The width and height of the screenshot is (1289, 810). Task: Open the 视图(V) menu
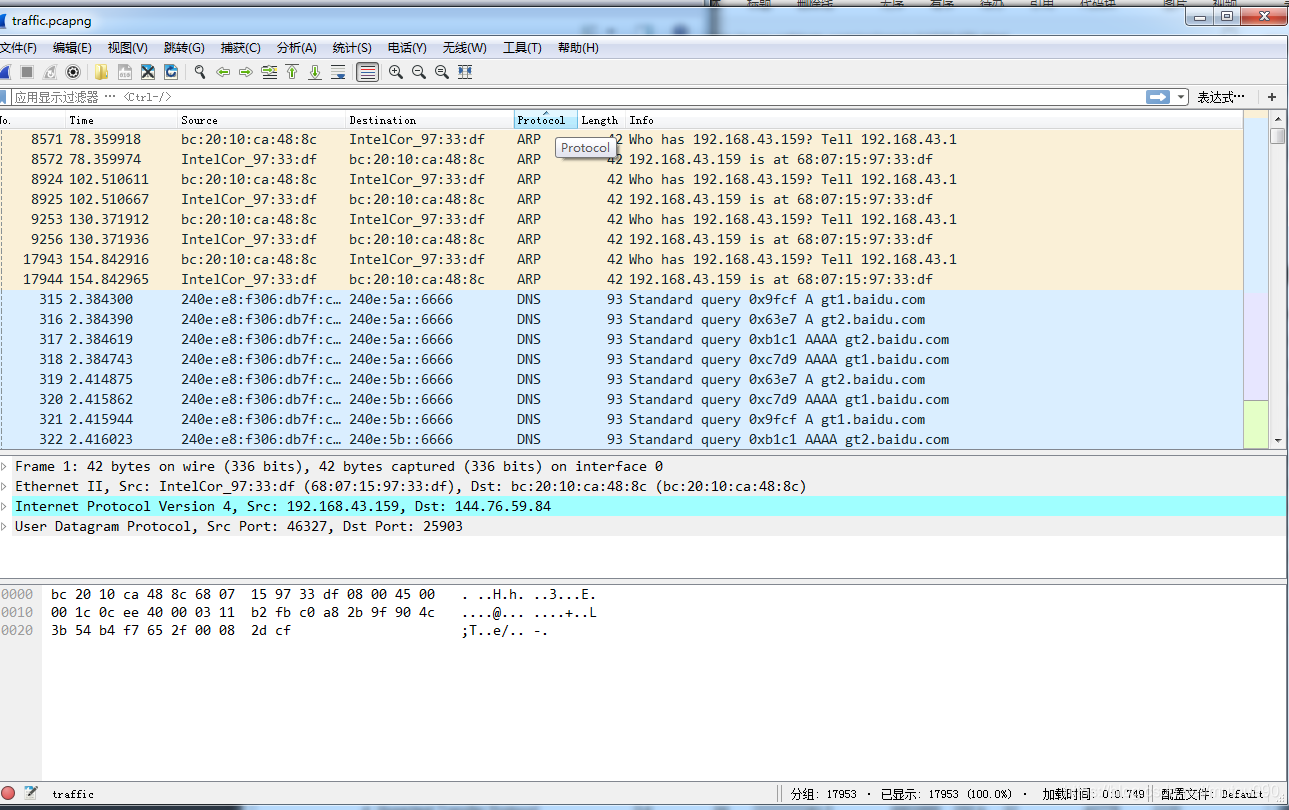click(128, 48)
